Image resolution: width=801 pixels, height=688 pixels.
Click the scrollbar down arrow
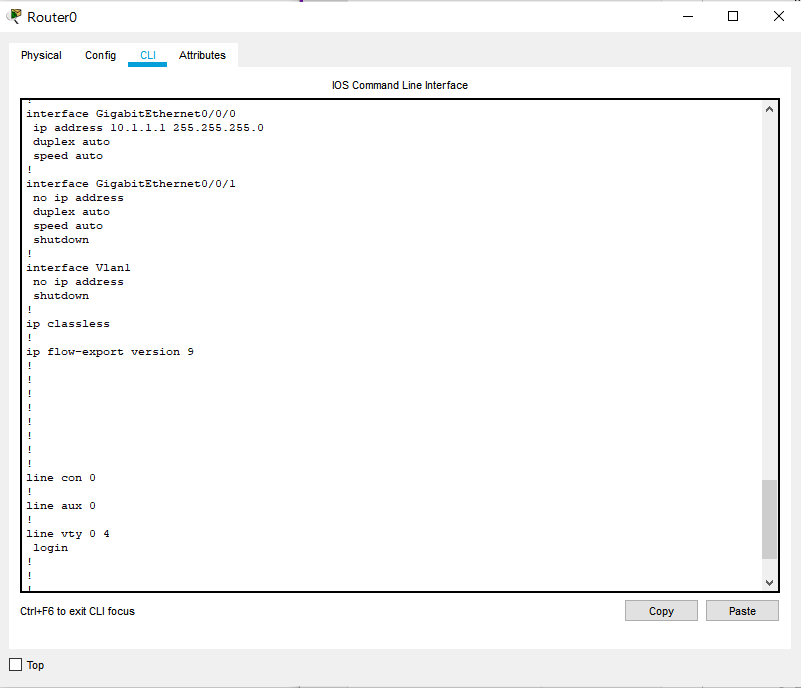tap(769, 582)
